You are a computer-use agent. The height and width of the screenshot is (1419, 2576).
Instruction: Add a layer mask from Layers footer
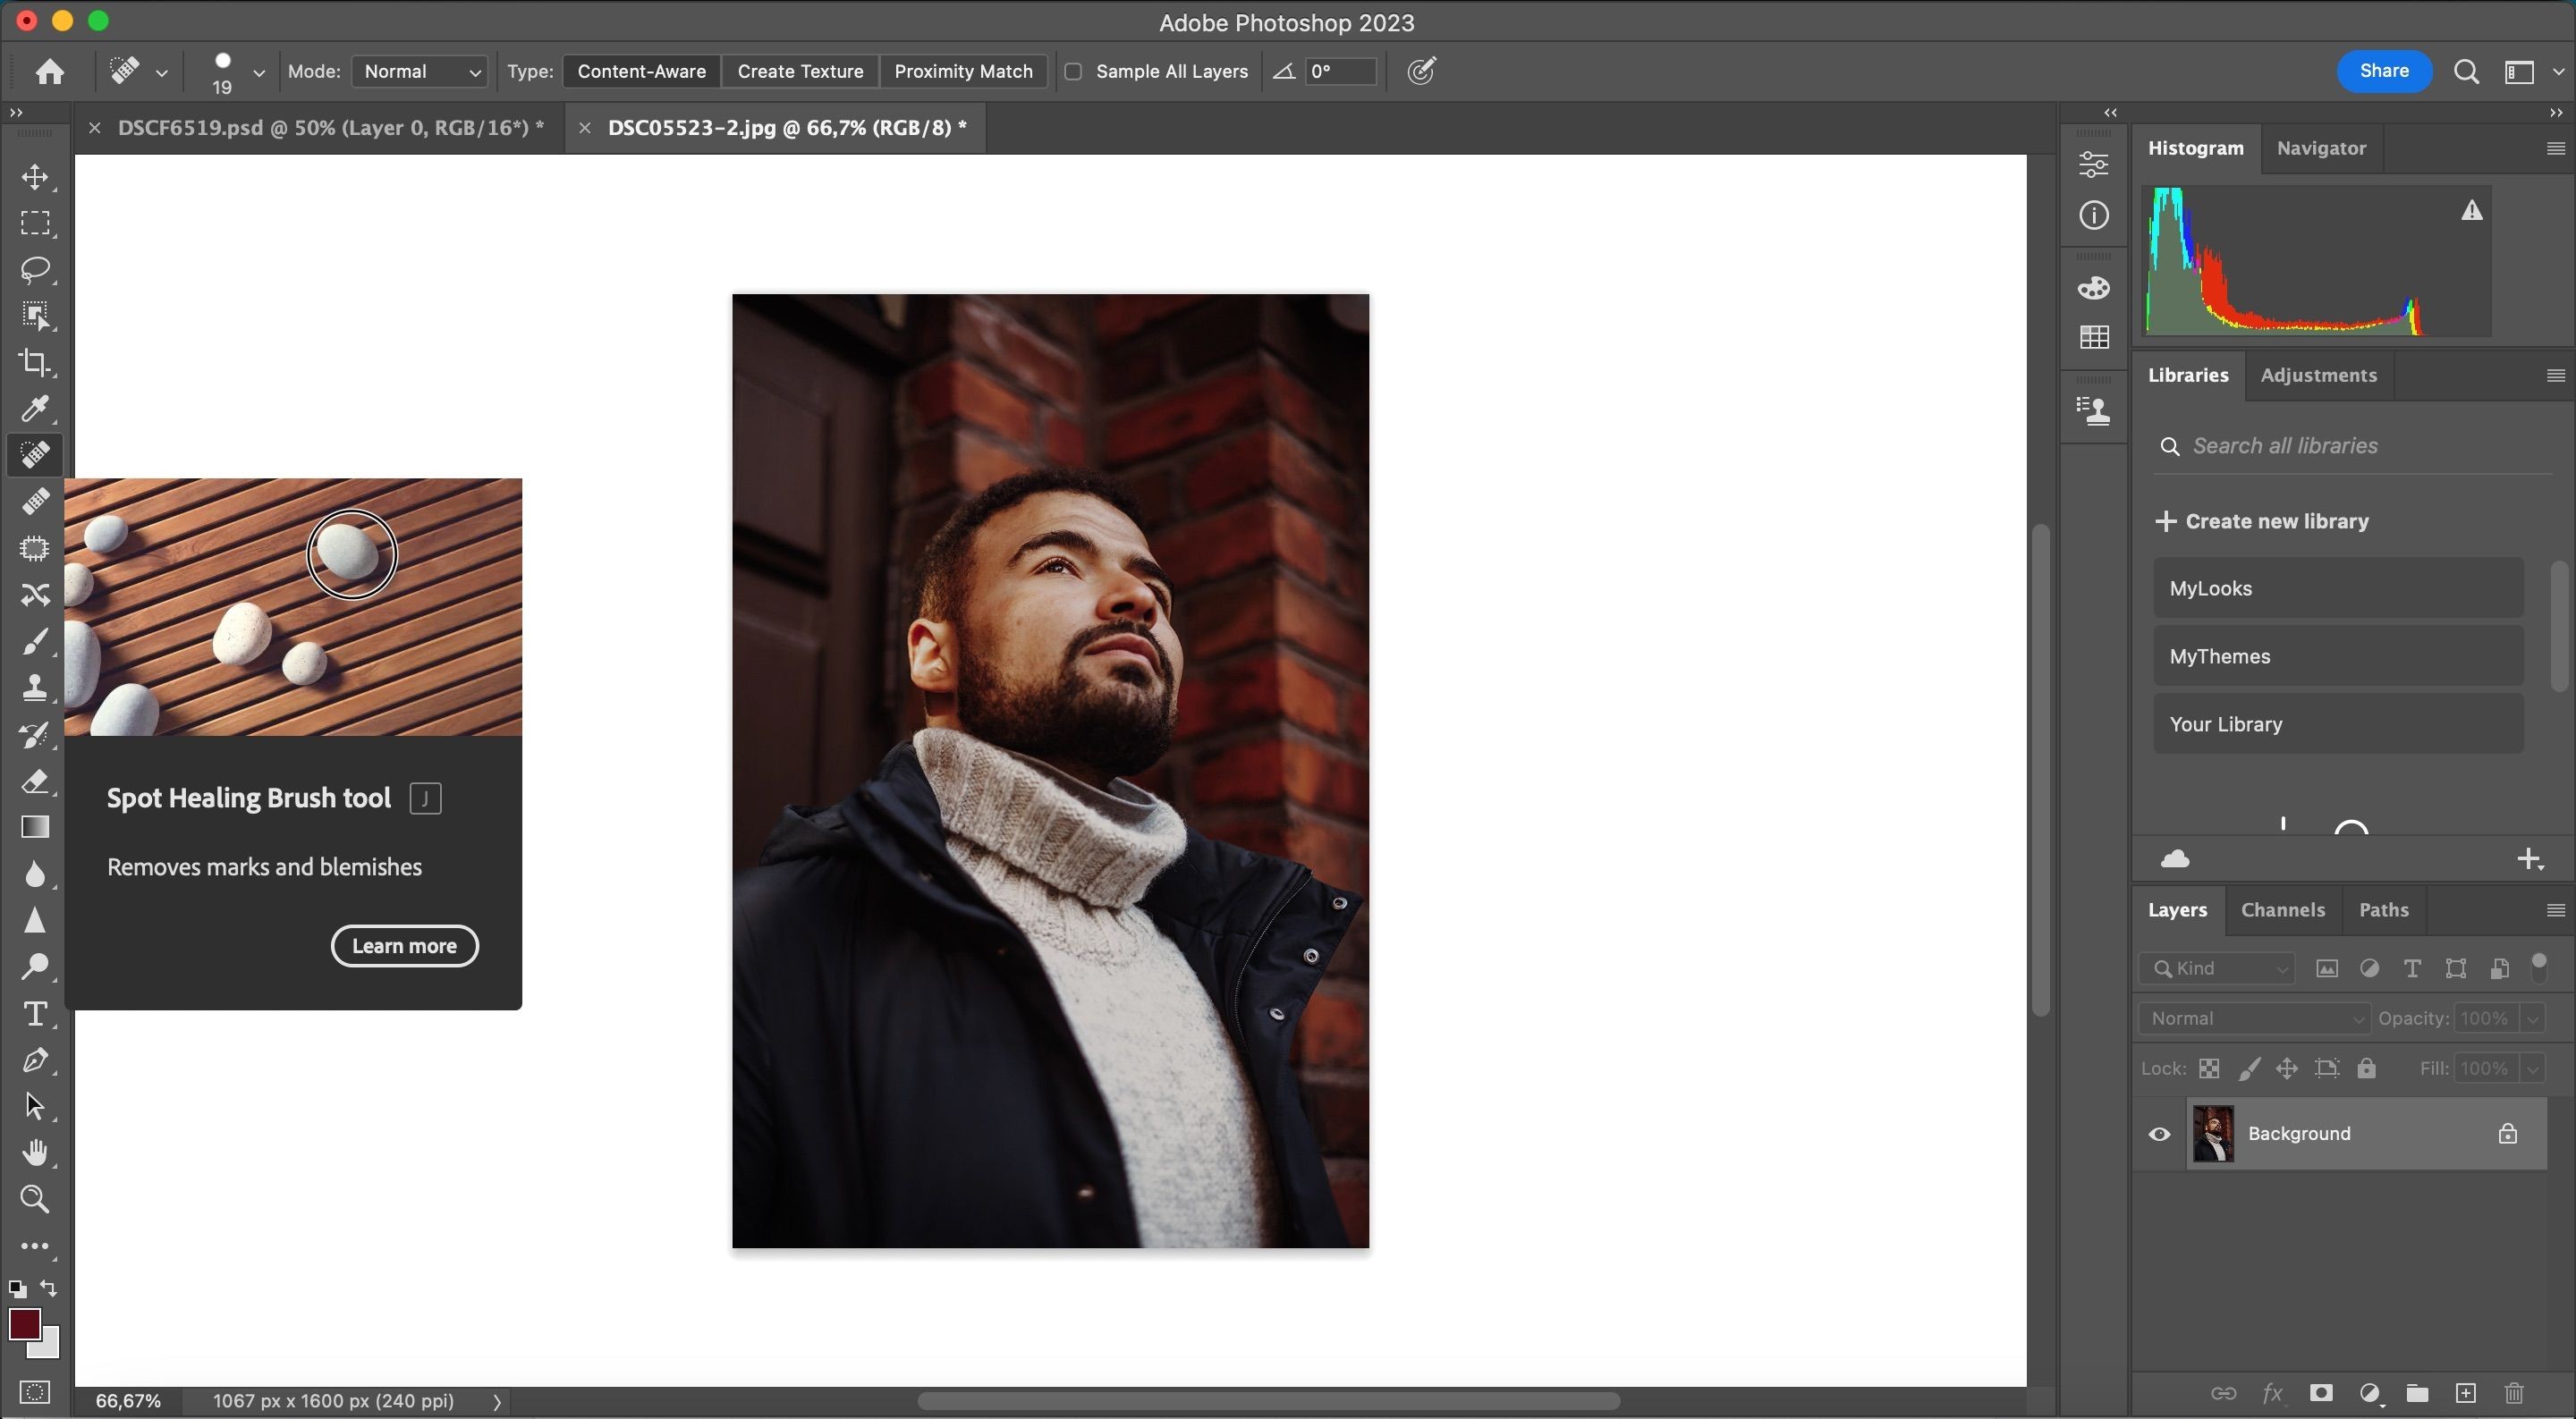[x=2320, y=1392]
